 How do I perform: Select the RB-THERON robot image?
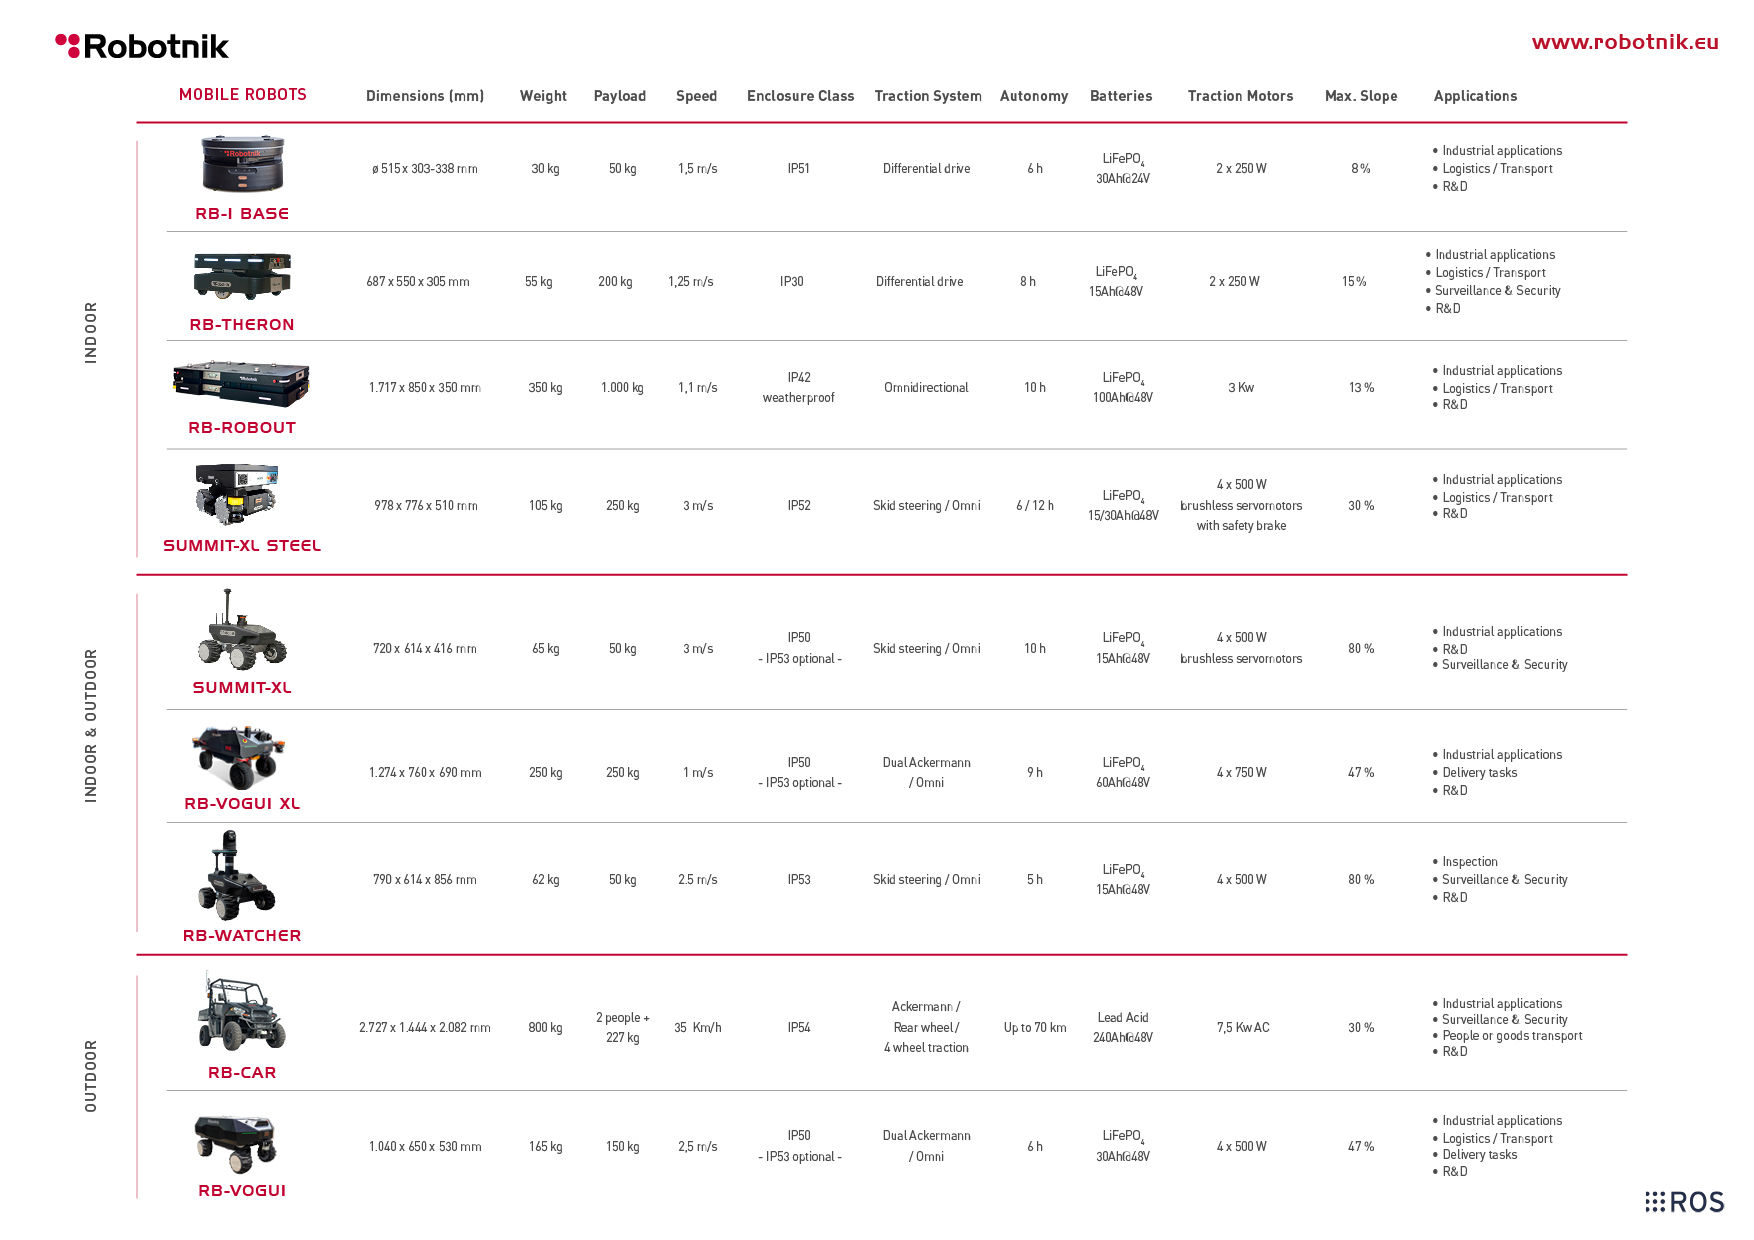coord(242,276)
